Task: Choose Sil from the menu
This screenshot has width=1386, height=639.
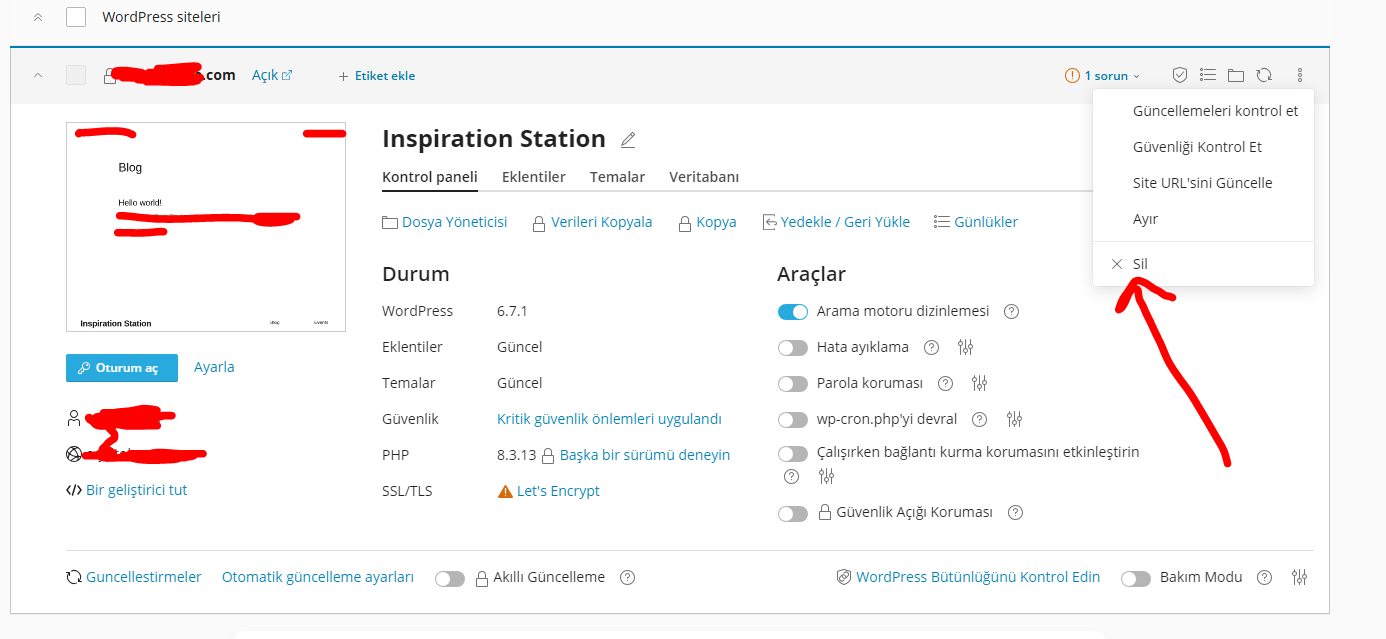Action: (x=1203, y=264)
